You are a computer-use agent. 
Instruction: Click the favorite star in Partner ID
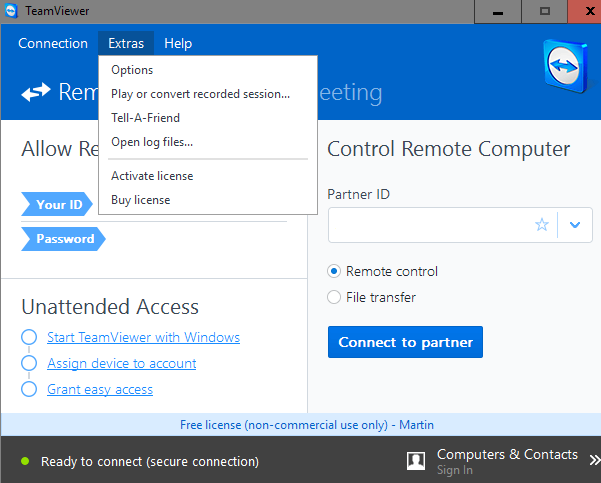tap(542, 225)
